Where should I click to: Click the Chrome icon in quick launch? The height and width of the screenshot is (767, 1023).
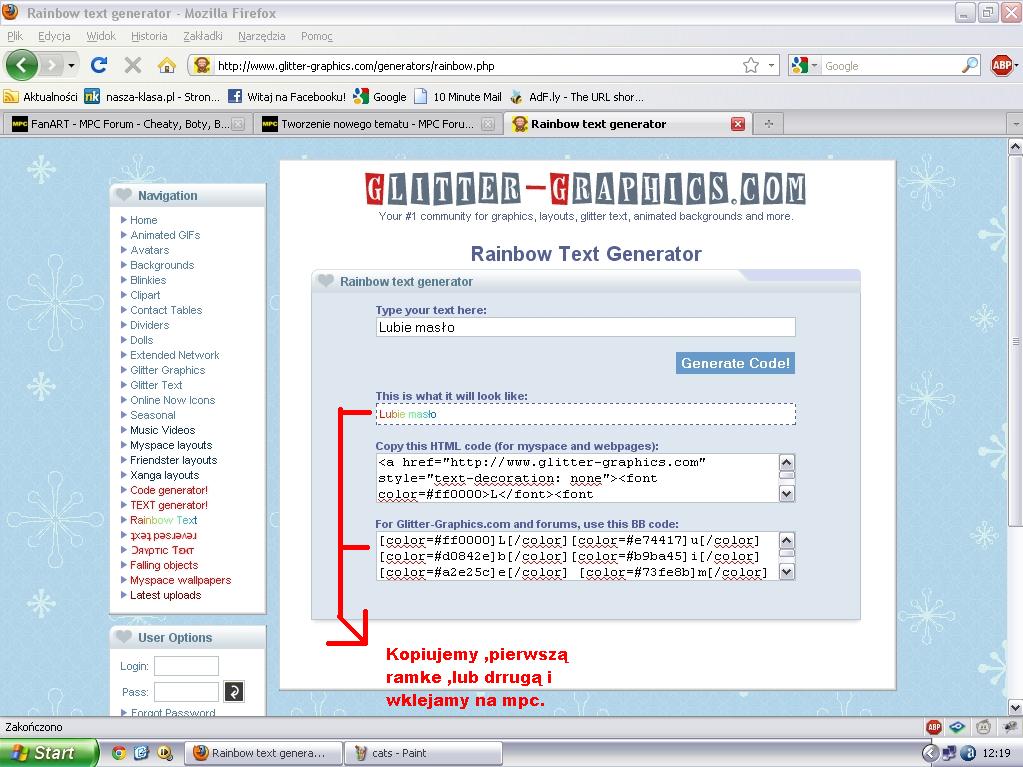(119, 753)
